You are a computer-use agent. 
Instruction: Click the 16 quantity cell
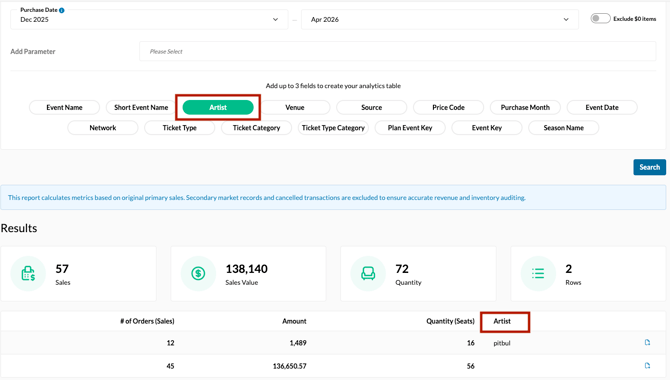coord(470,343)
